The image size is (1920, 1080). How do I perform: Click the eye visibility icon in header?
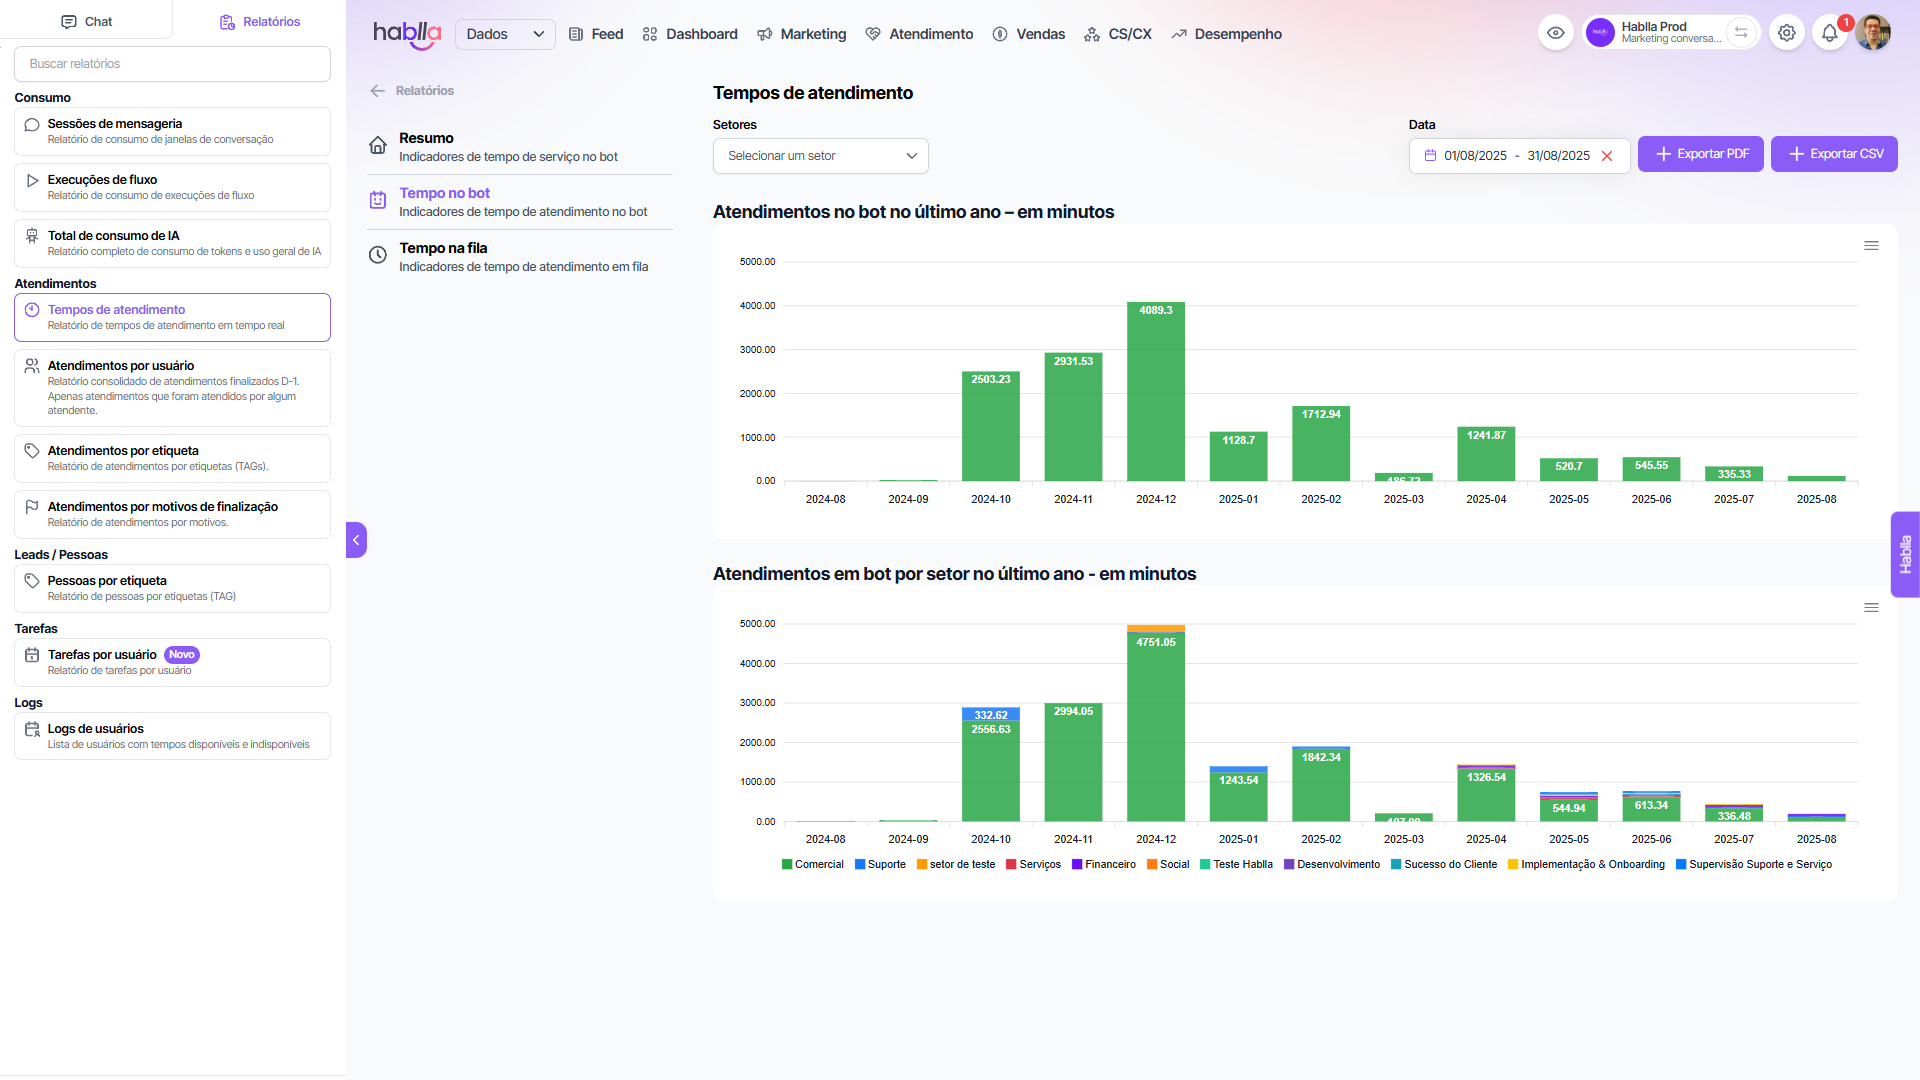[x=1556, y=33]
